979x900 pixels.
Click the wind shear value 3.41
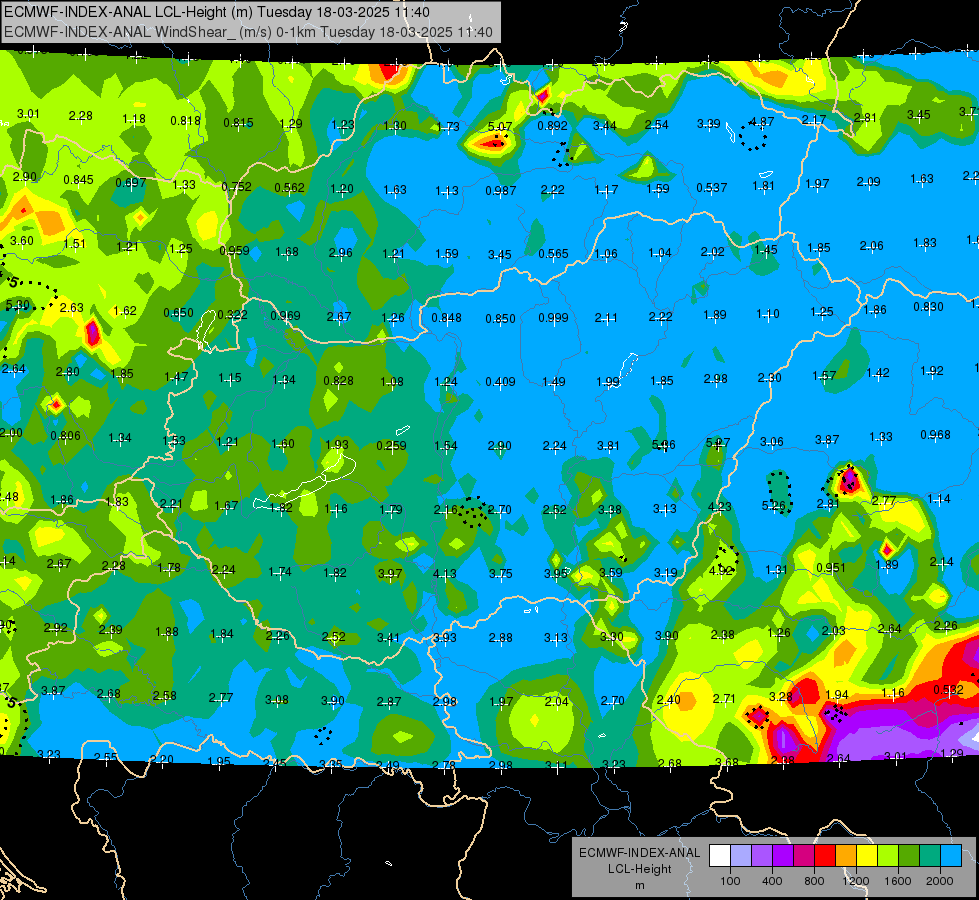click(x=388, y=638)
